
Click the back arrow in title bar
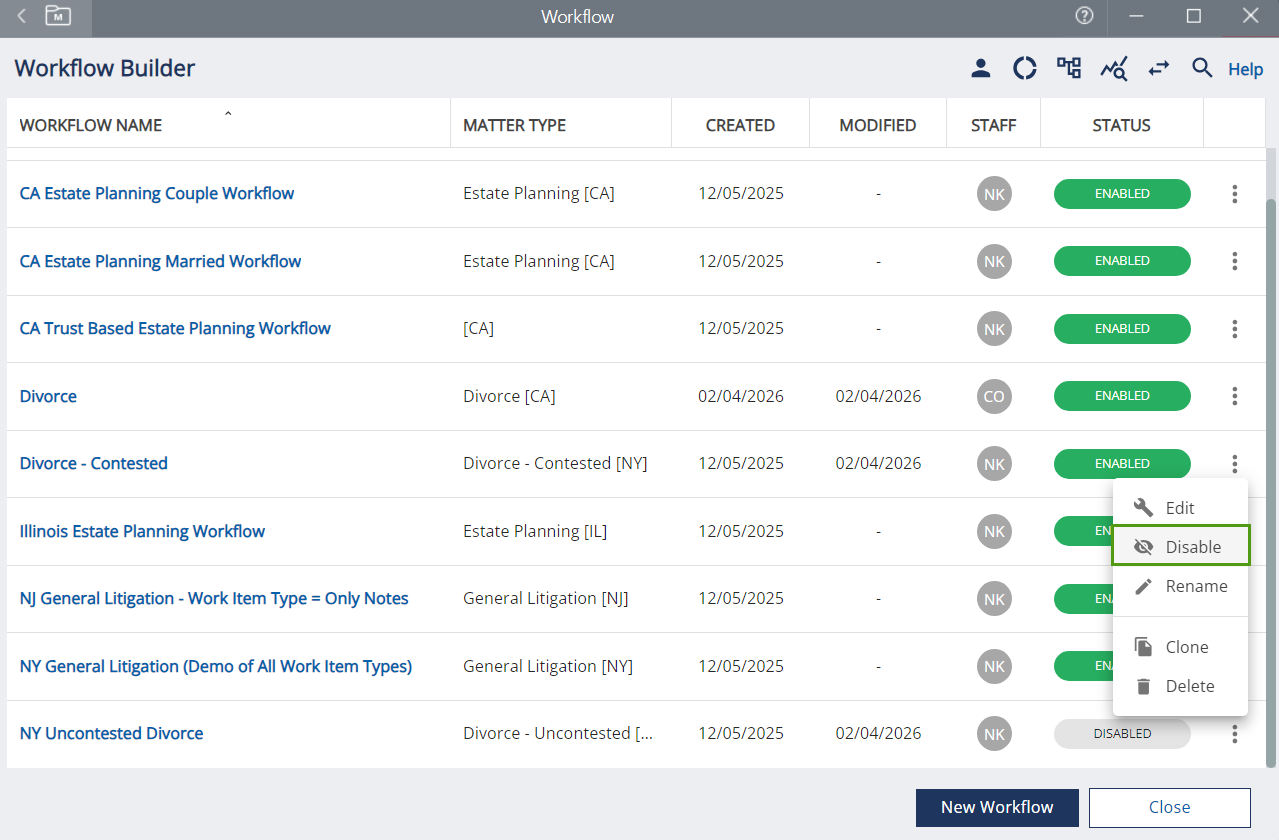(22, 16)
